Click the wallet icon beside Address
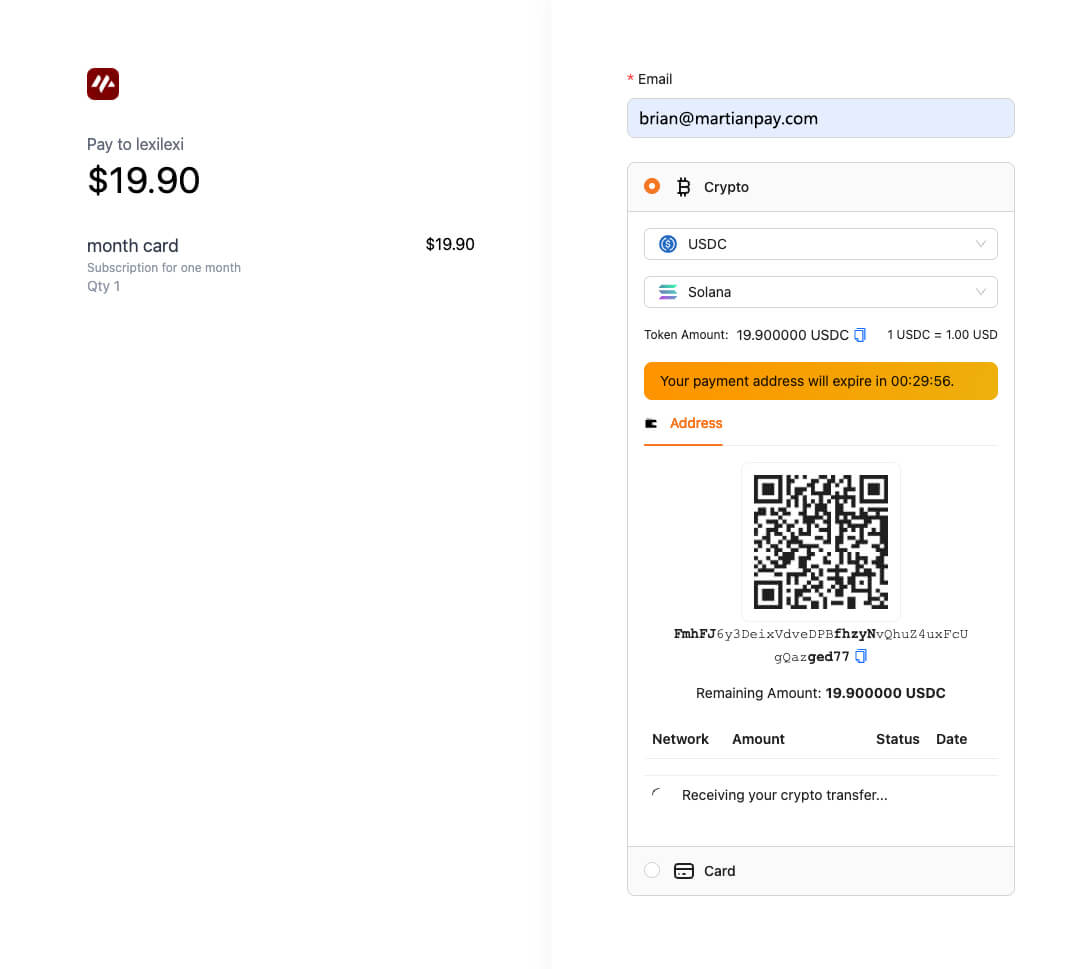Screen dimensions: 1067x969 coord(652,423)
